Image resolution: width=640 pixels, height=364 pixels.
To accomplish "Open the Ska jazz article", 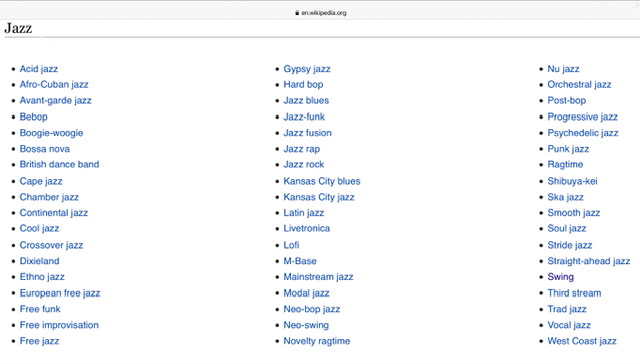I will 565,197.
